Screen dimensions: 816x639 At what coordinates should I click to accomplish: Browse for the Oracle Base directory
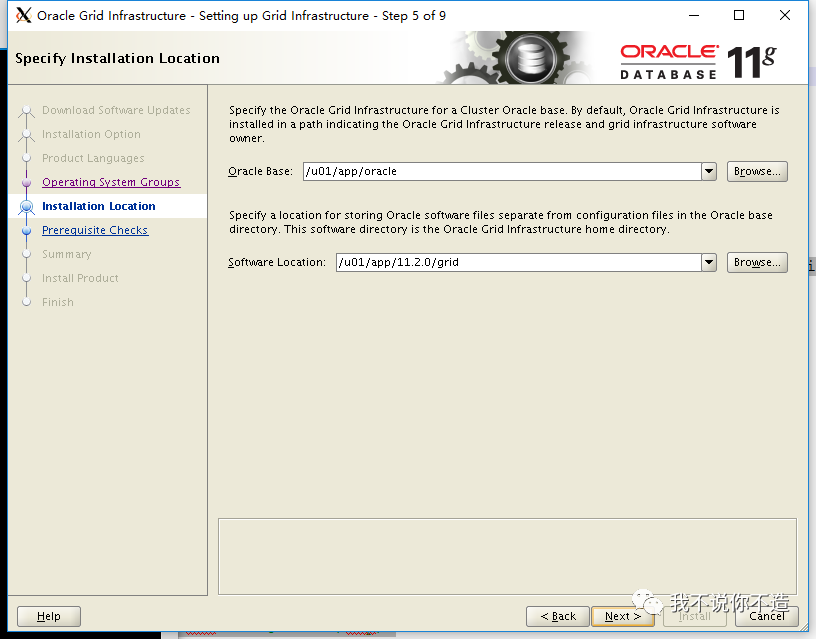pos(757,171)
